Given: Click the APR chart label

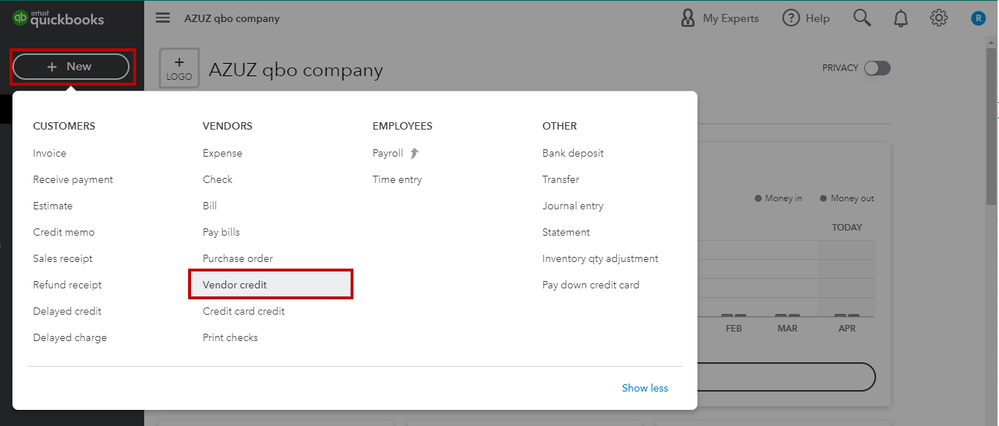Looking at the screenshot, I should pos(847,329).
